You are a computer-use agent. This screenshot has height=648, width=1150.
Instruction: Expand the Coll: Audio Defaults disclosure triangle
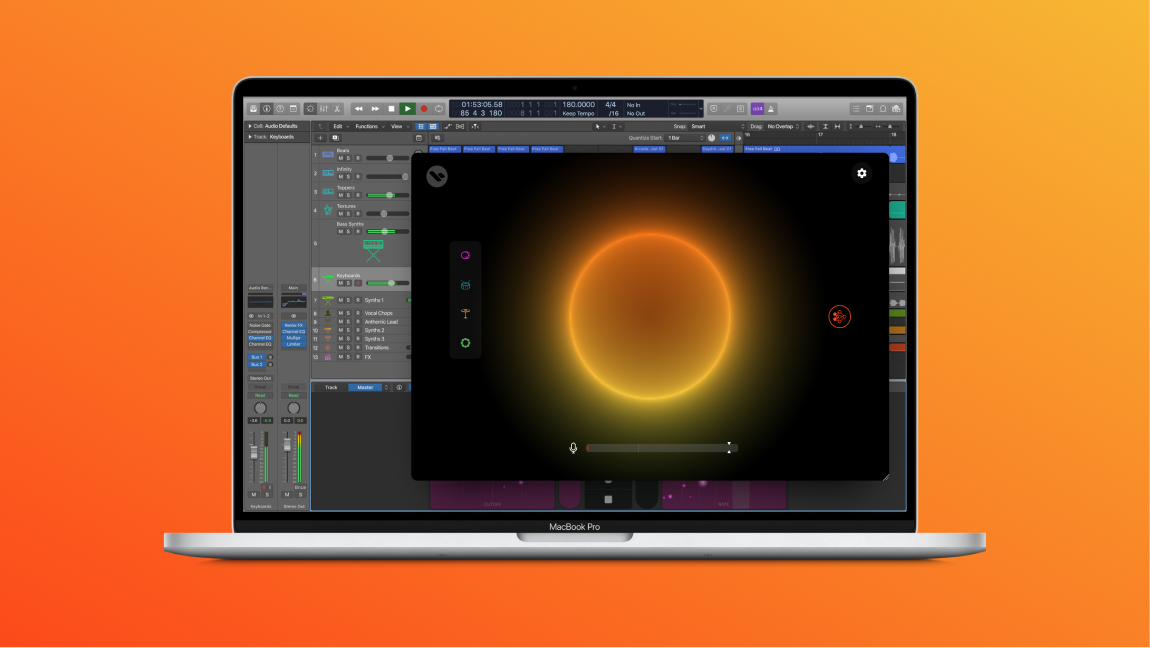point(249,126)
